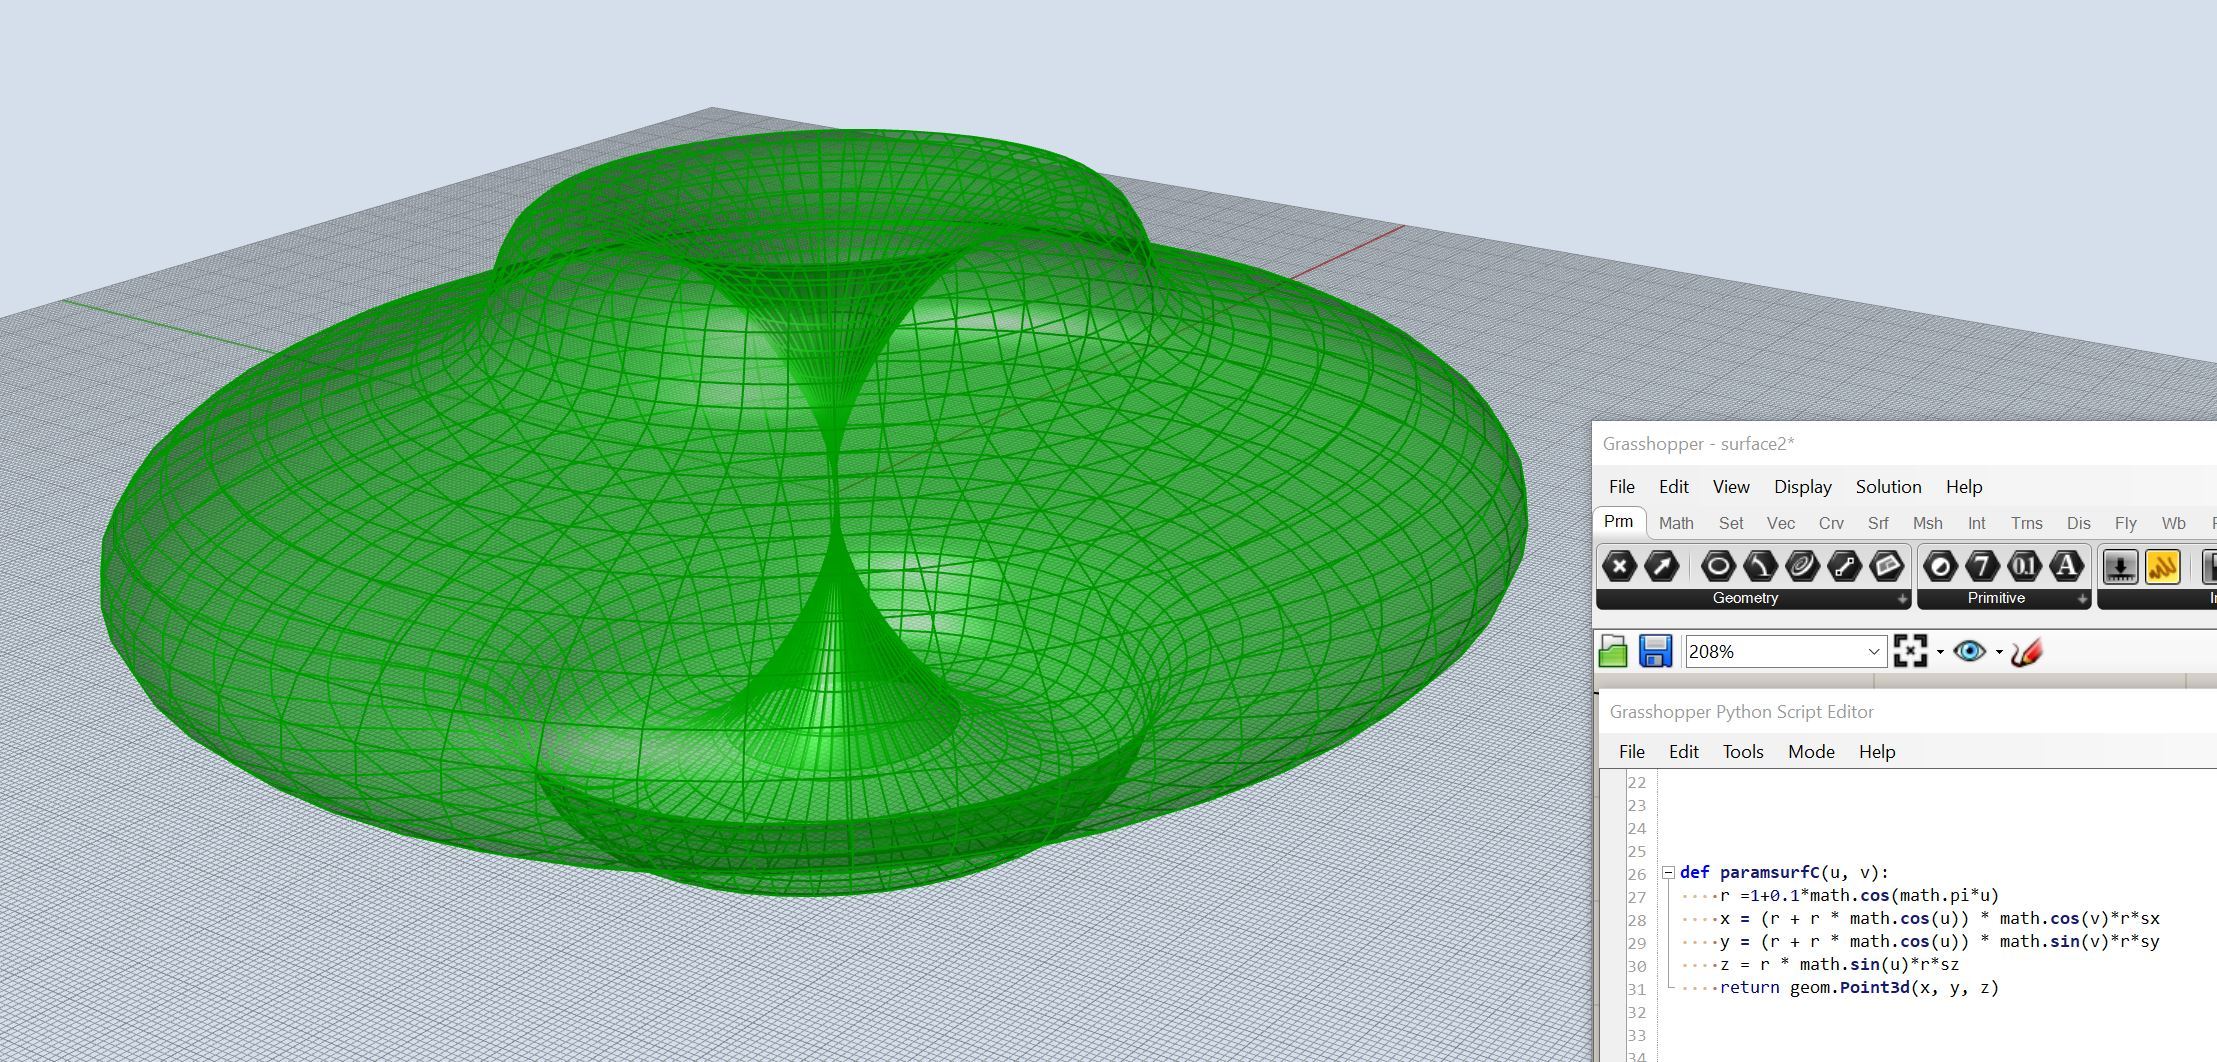
Task: Switch to the Math tab
Action: [x=1676, y=523]
